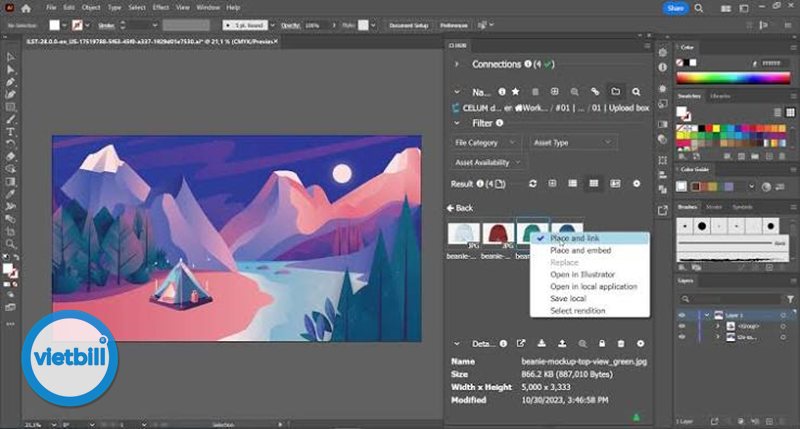The height and width of the screenshot is (429, 800).
Task: Select the Type tool
Action: click(x=10, y=132)
